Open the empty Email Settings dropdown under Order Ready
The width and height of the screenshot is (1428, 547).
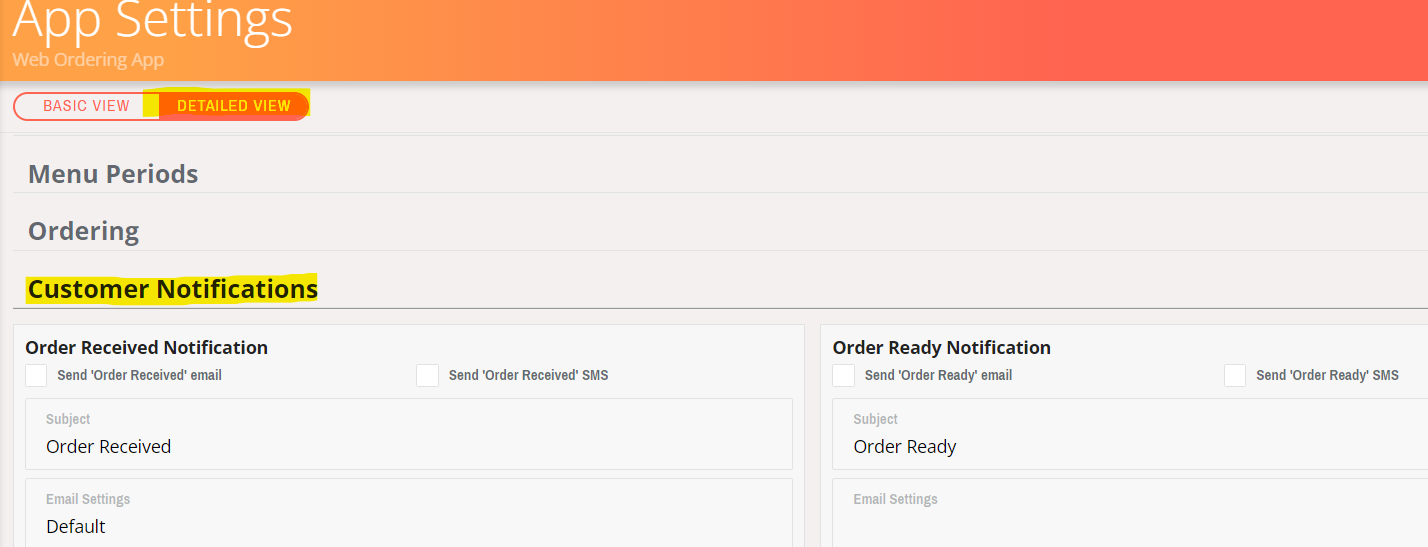point(1130,513)
